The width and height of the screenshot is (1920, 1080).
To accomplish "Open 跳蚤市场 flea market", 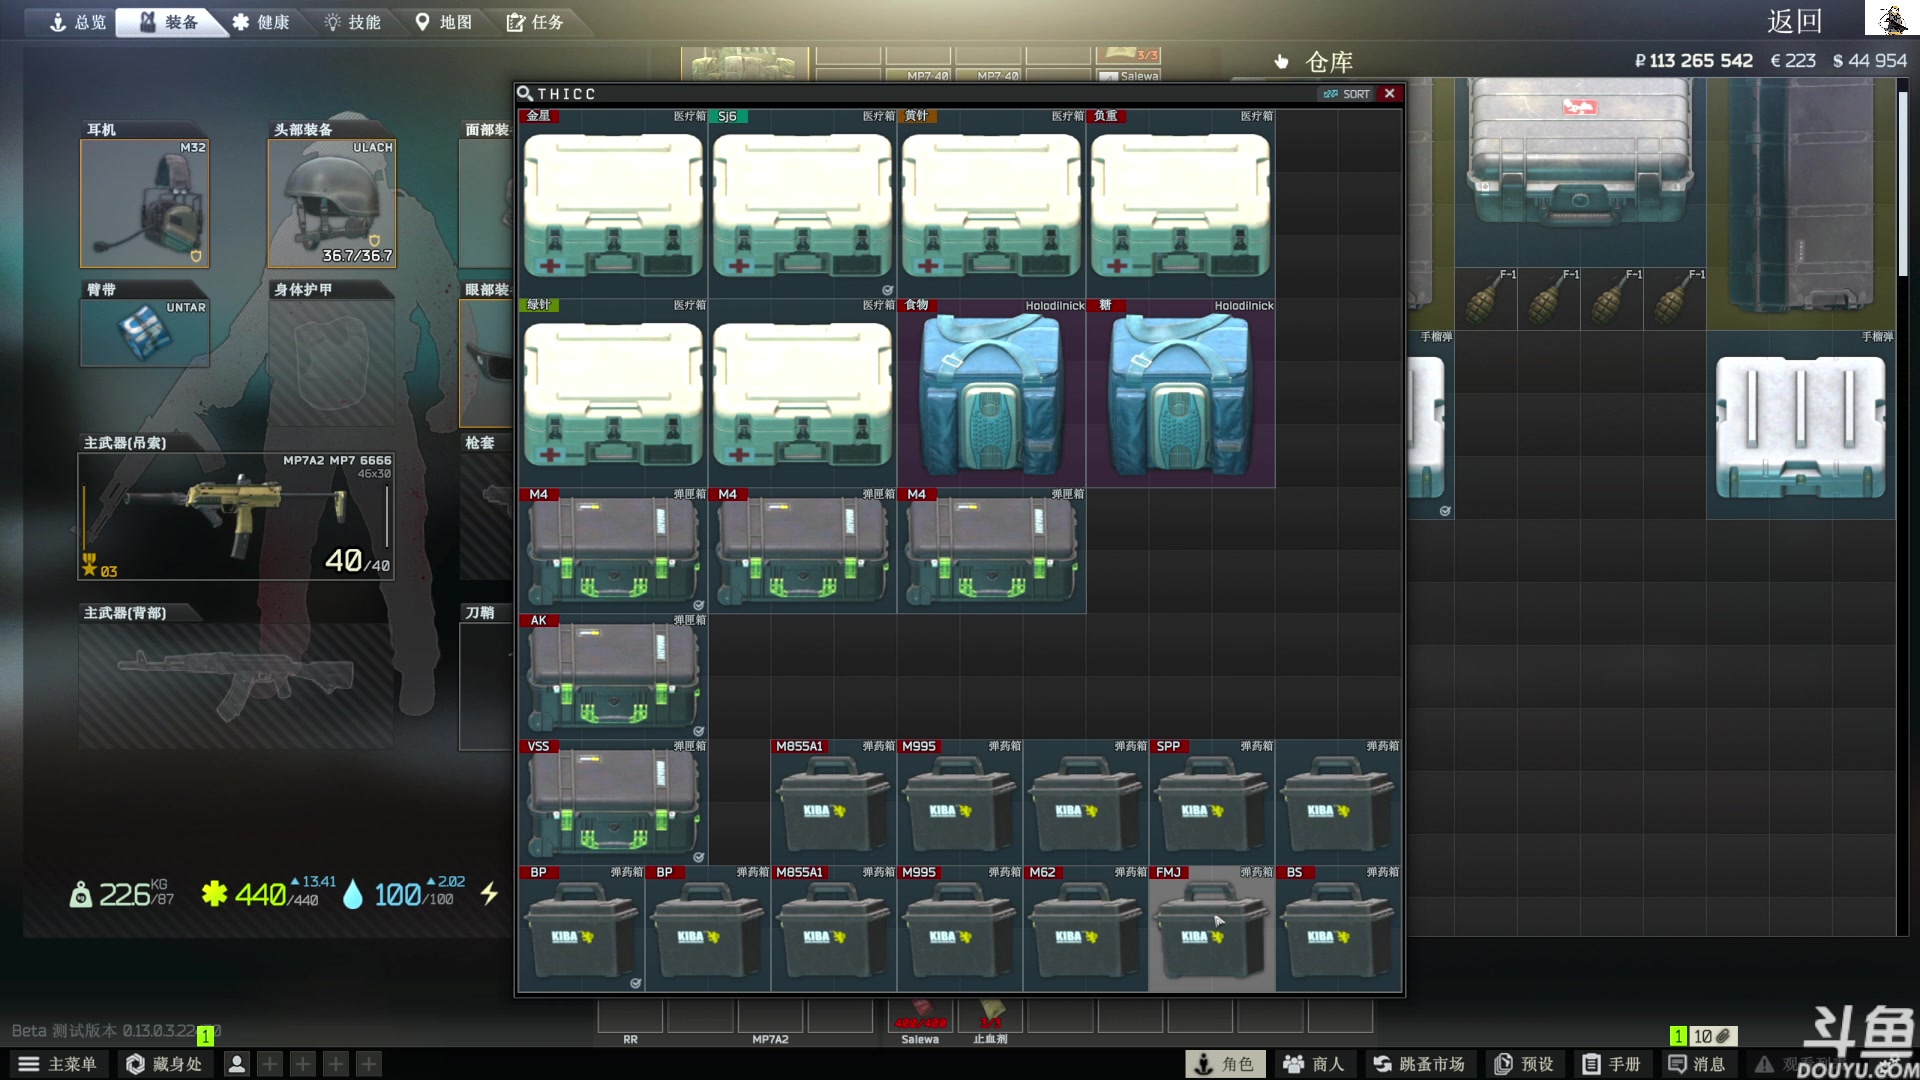I will pos(1419,1064).
